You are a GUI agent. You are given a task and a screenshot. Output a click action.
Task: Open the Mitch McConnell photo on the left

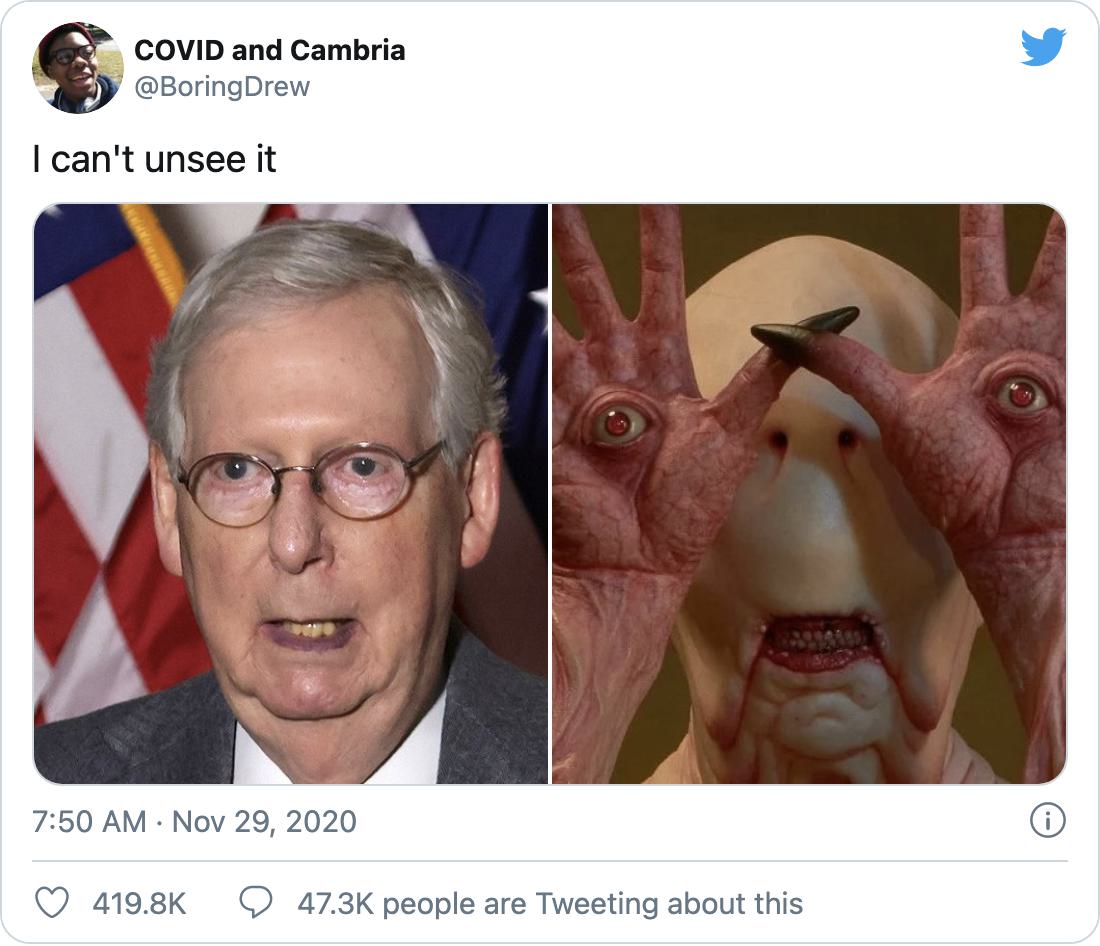click(290, 493)
